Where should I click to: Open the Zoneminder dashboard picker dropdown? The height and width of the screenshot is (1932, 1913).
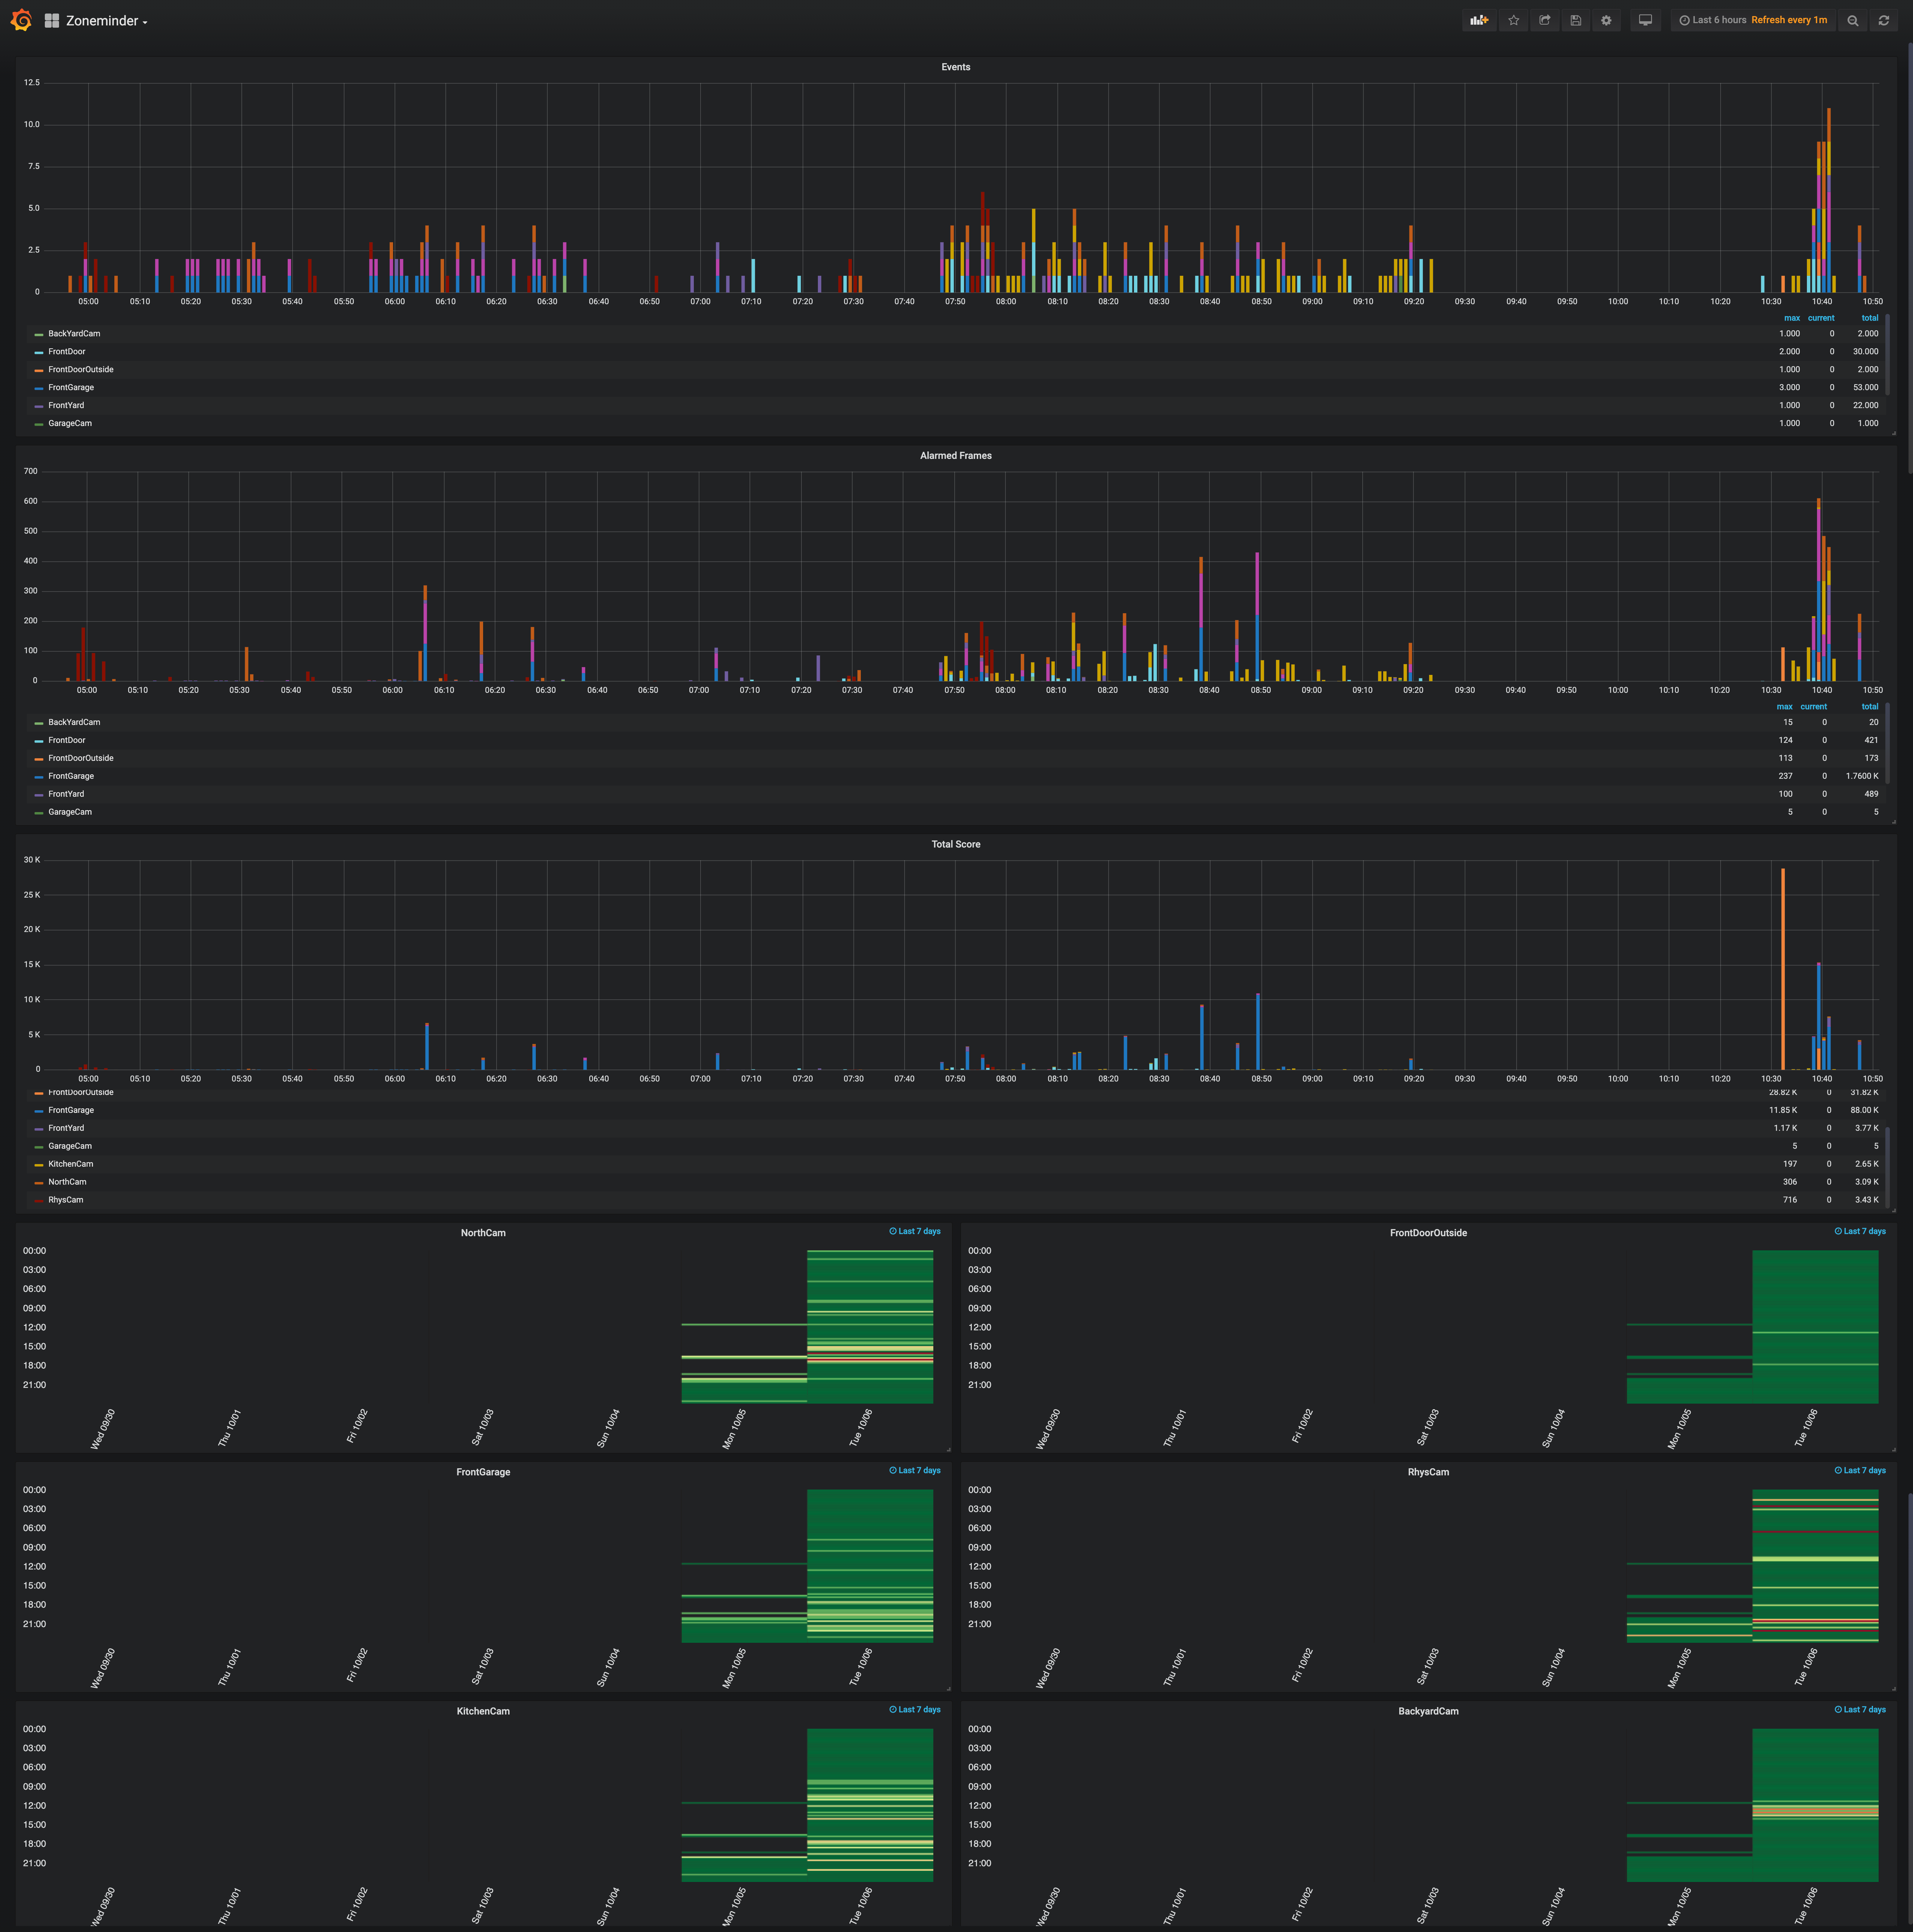[x=107, y=21]
